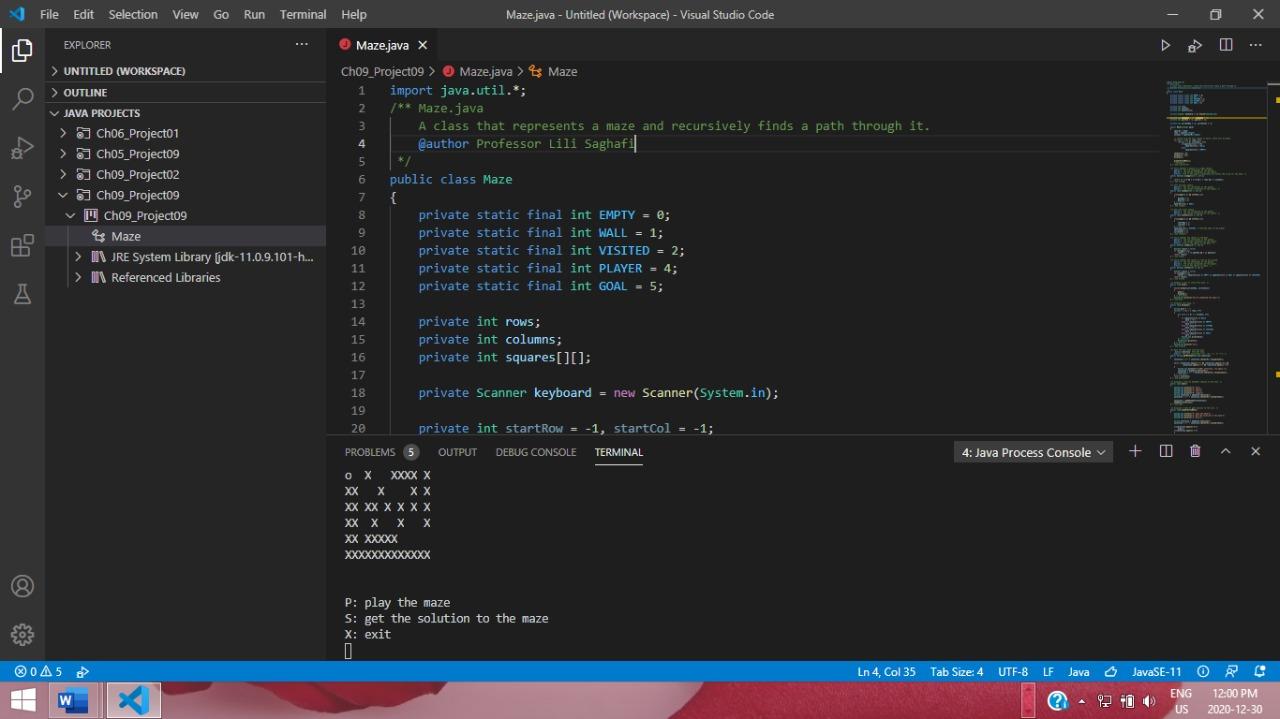
Task: Click the info circle icon in status bar
Action: pyautogui.click(x=1203, y=672)
